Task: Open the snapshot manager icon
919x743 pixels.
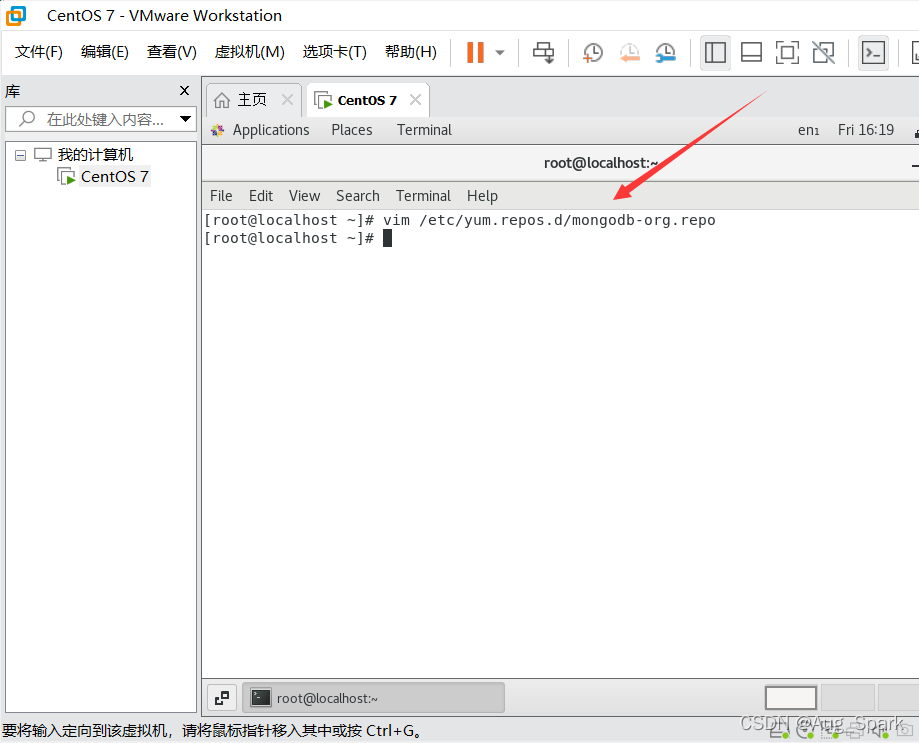Action: point(665,52)
